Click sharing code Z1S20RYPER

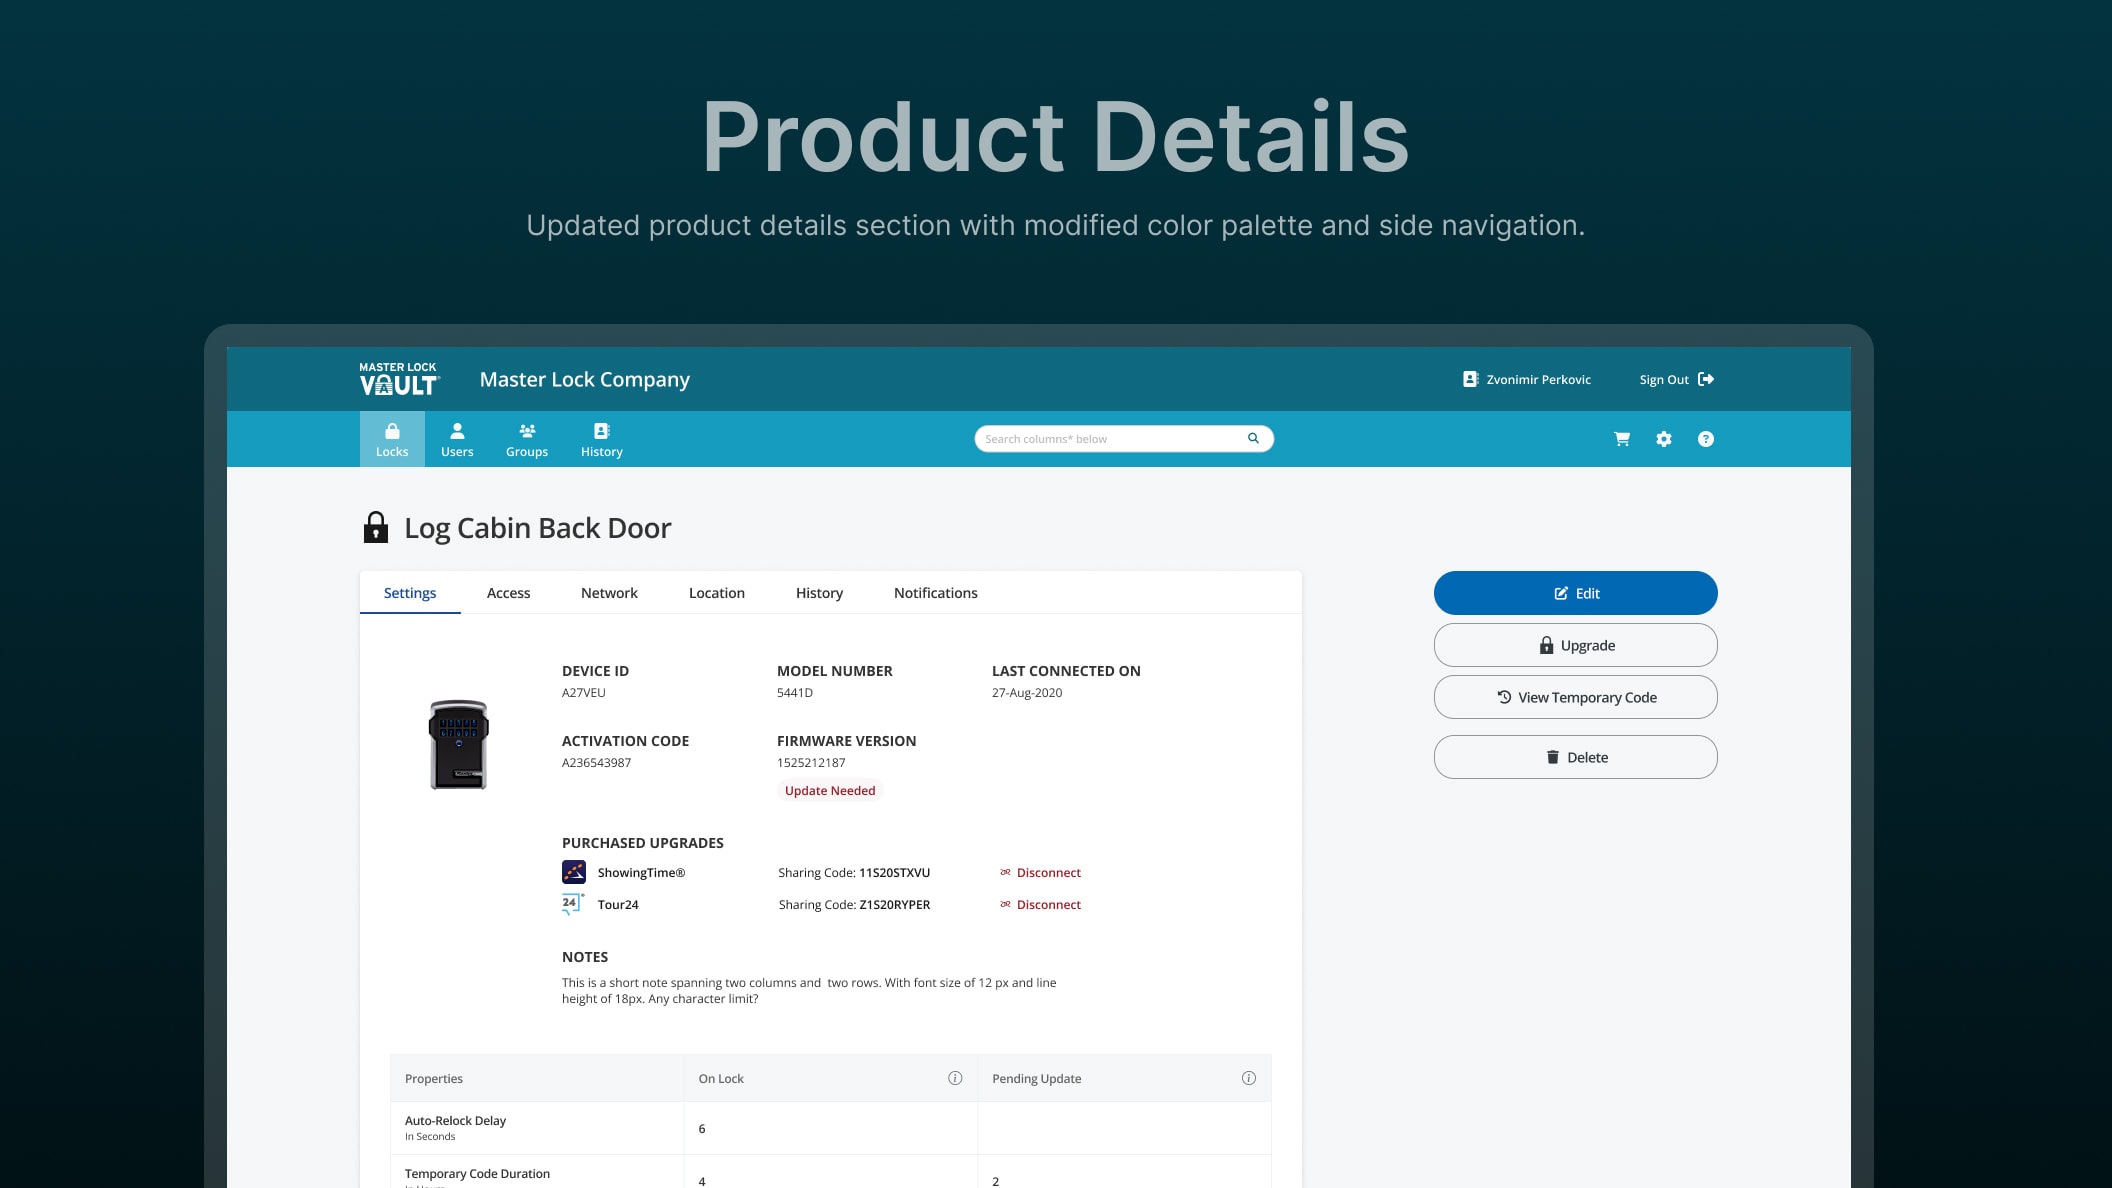[x=894, y=905]
